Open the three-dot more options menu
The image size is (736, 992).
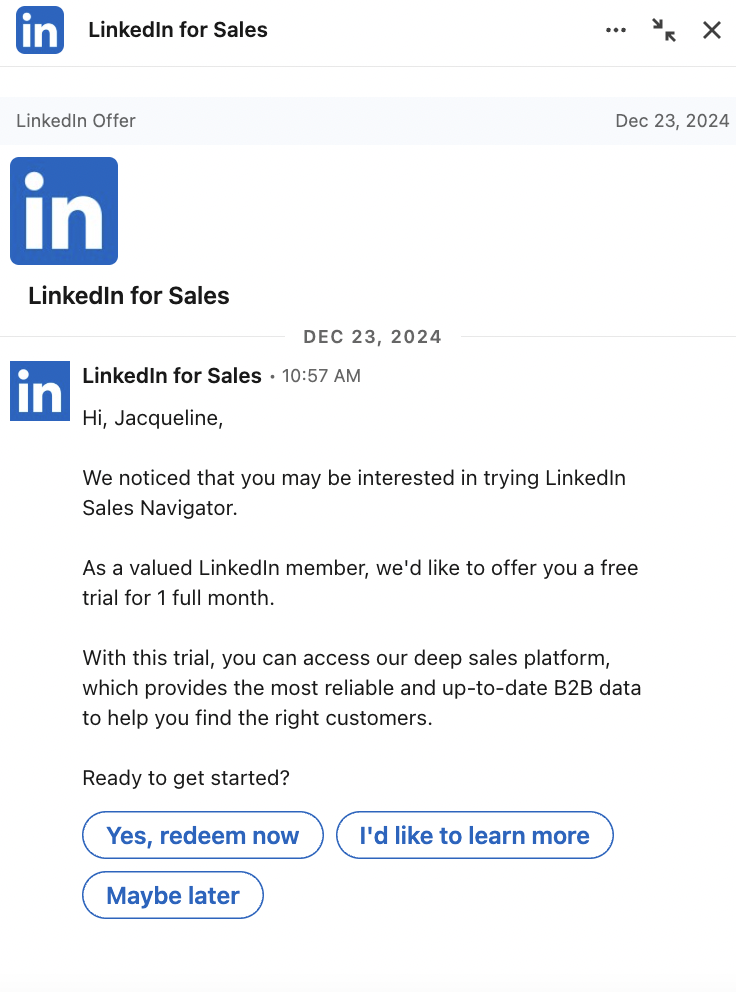616,30
